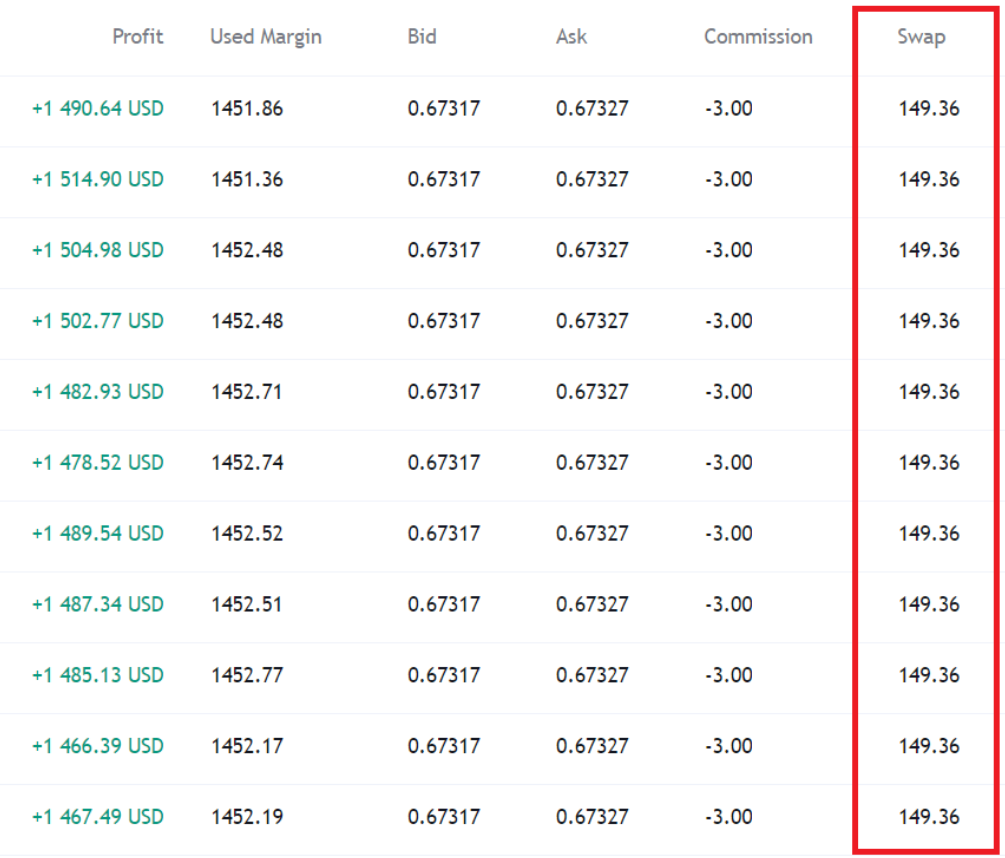Click profit value +1 482.93 USD

(x=98, y=392)
